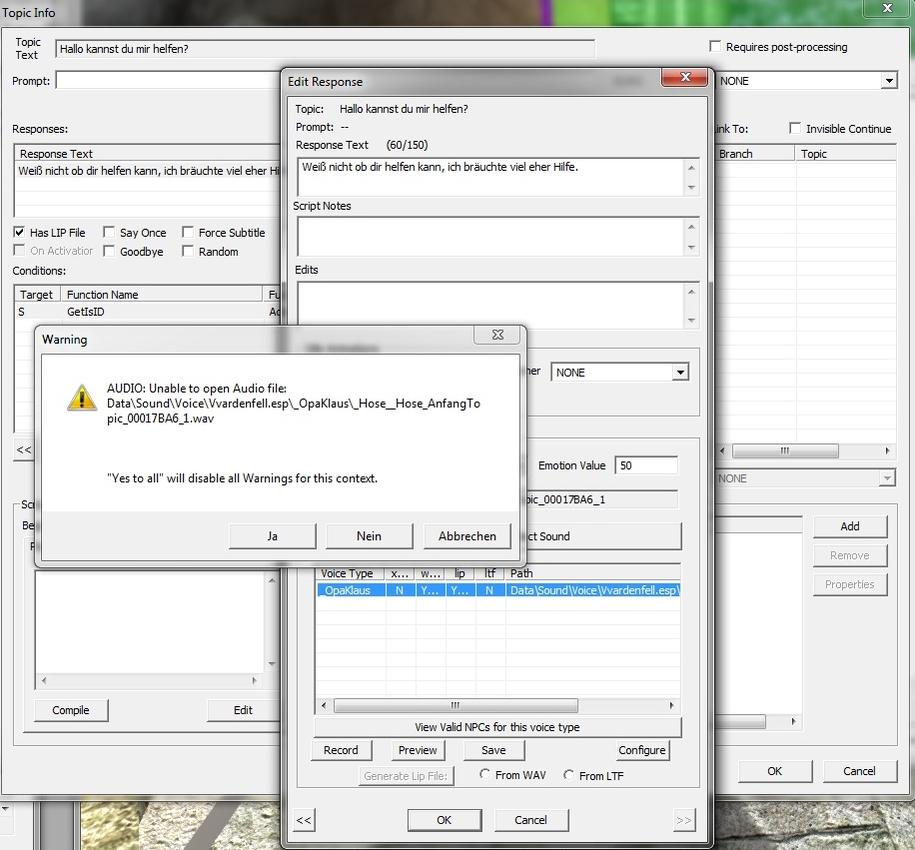
Task: Click the Record button
Action: pyautogui.click(x=341, y=750)
